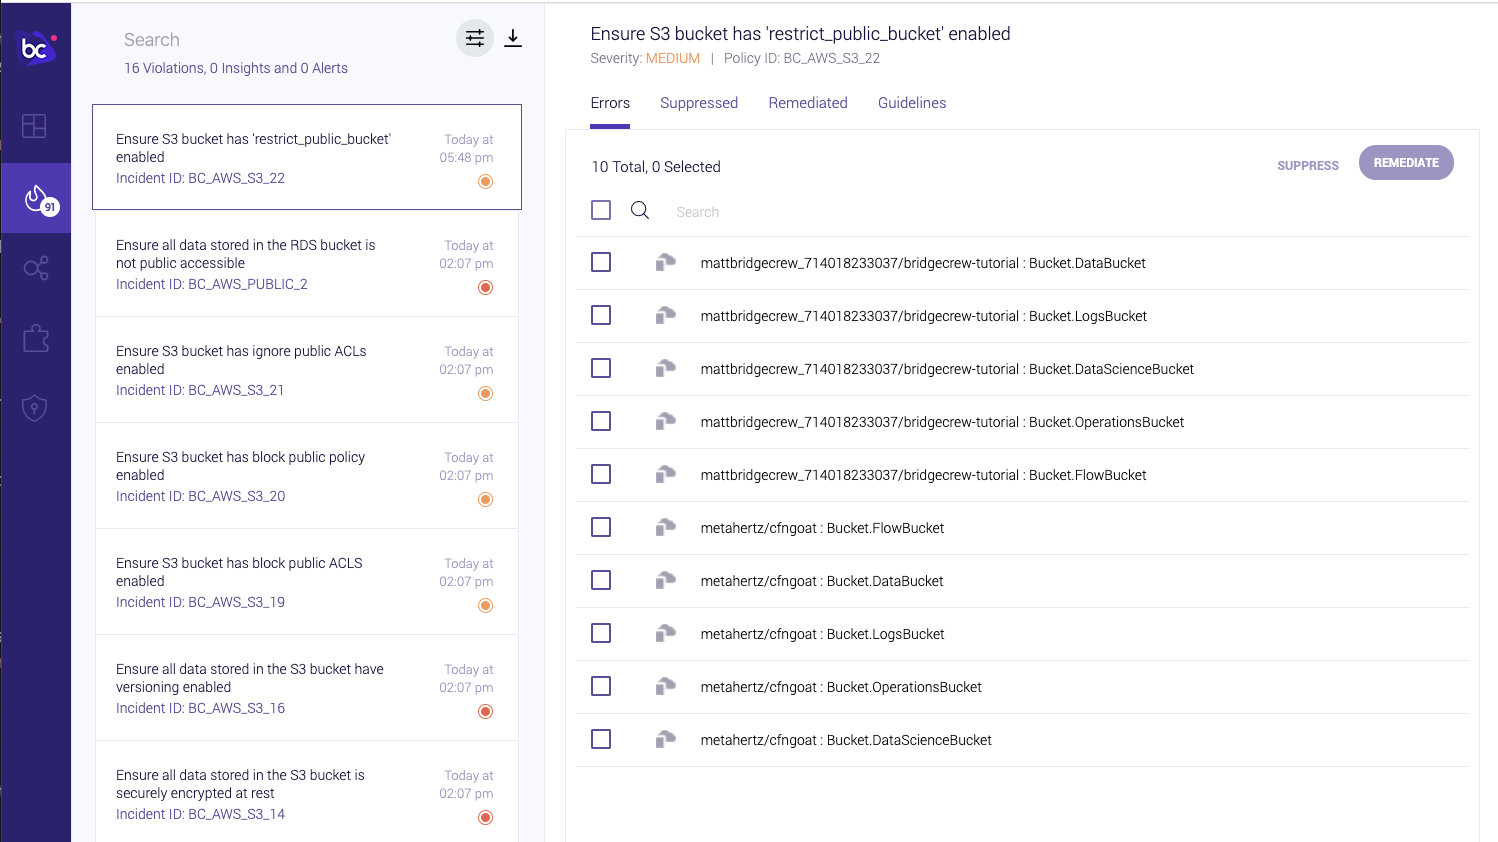Image resolution: width=1498 pixels, height=842 pixels.
Task: Switch to the Suppressed tab
Action: coord(699,103)
